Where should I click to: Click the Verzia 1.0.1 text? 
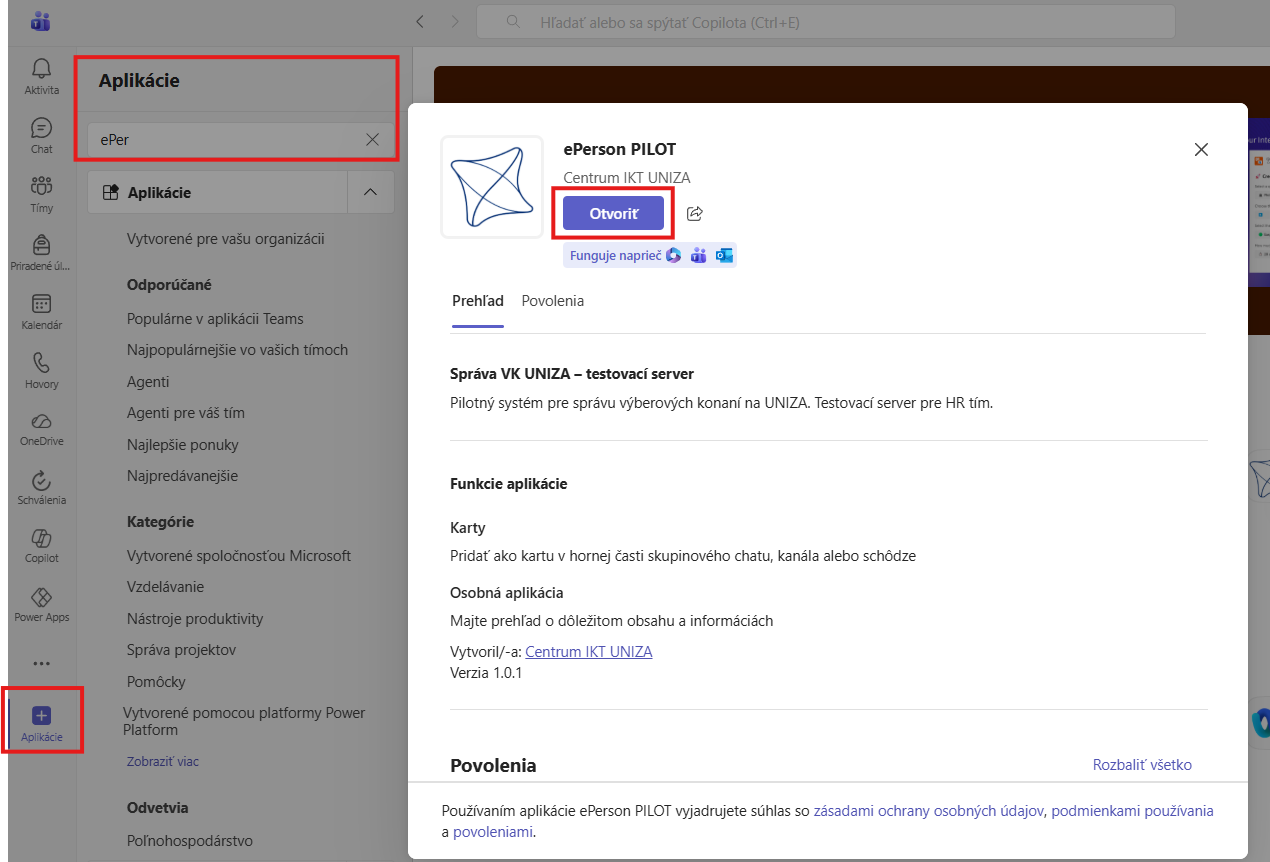click(486, 673)
